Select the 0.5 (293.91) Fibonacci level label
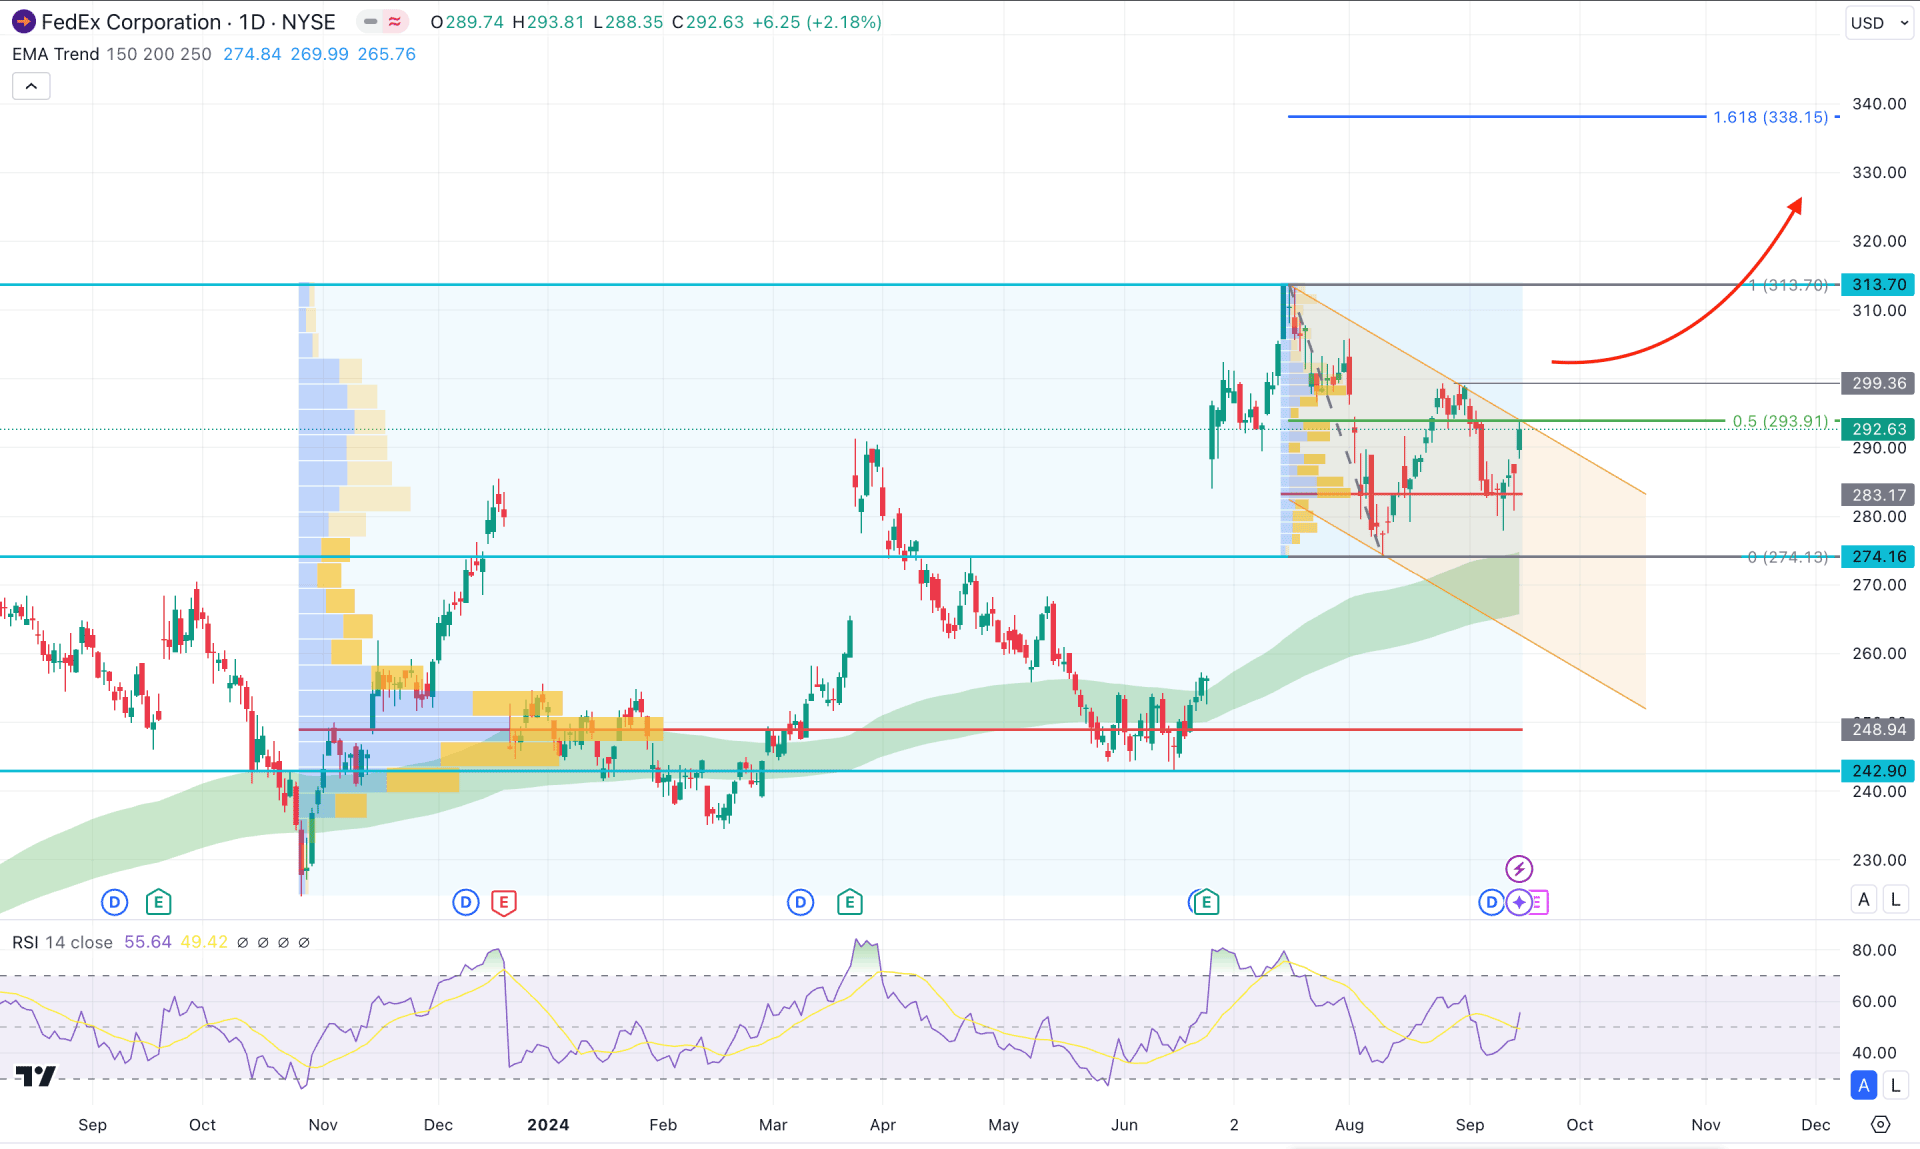Image resolution: width=1920 pixels, height=1149 pixels. [1780, 421]
